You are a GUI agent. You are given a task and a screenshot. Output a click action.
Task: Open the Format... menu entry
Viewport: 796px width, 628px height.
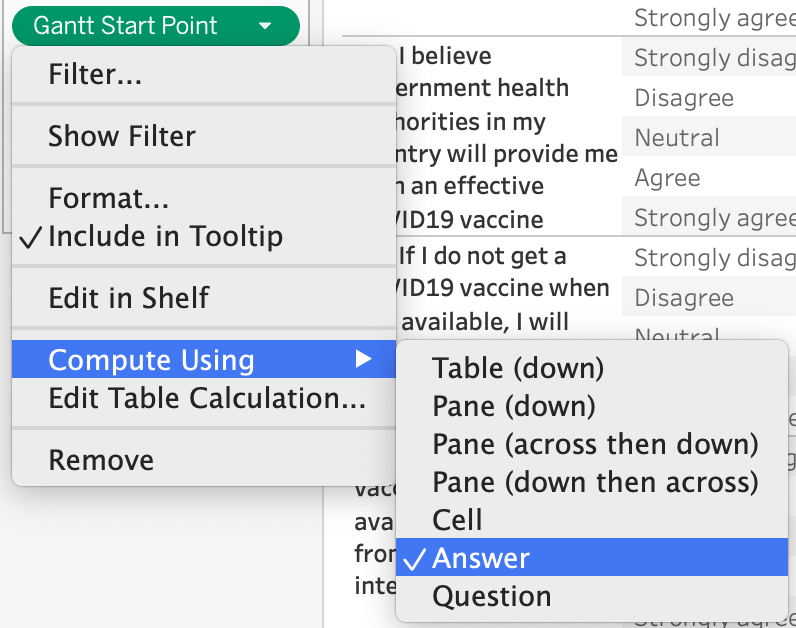point(108,198)
